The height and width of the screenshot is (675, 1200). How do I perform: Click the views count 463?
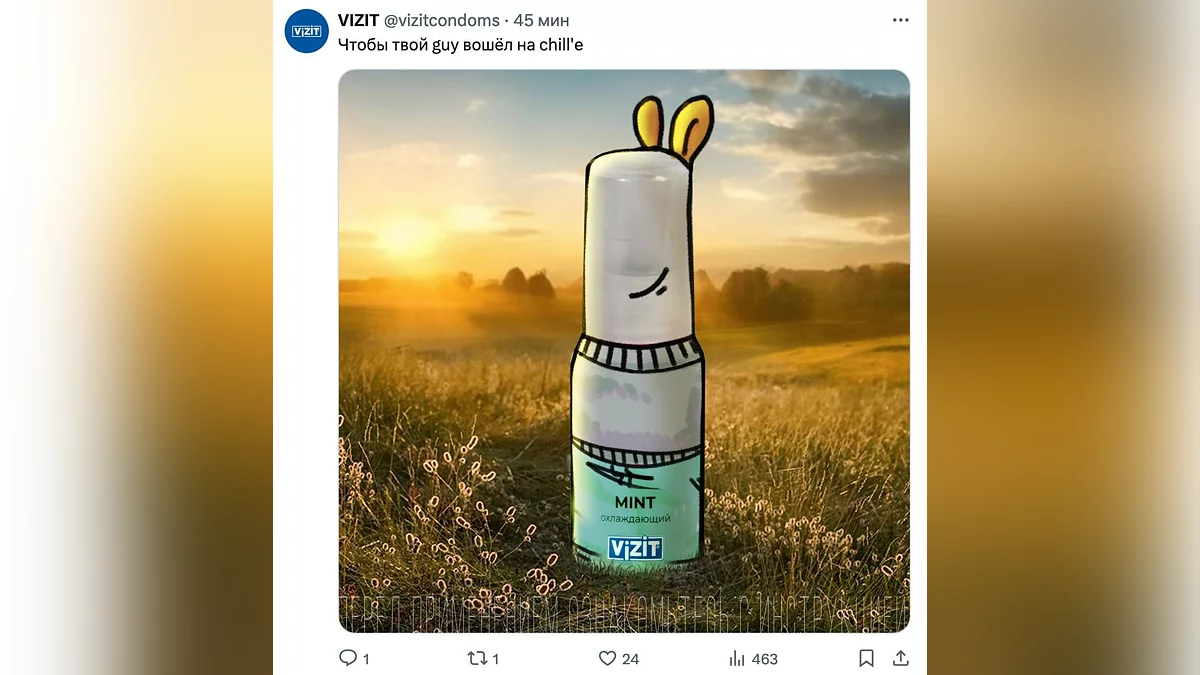(x=765, y=659)
